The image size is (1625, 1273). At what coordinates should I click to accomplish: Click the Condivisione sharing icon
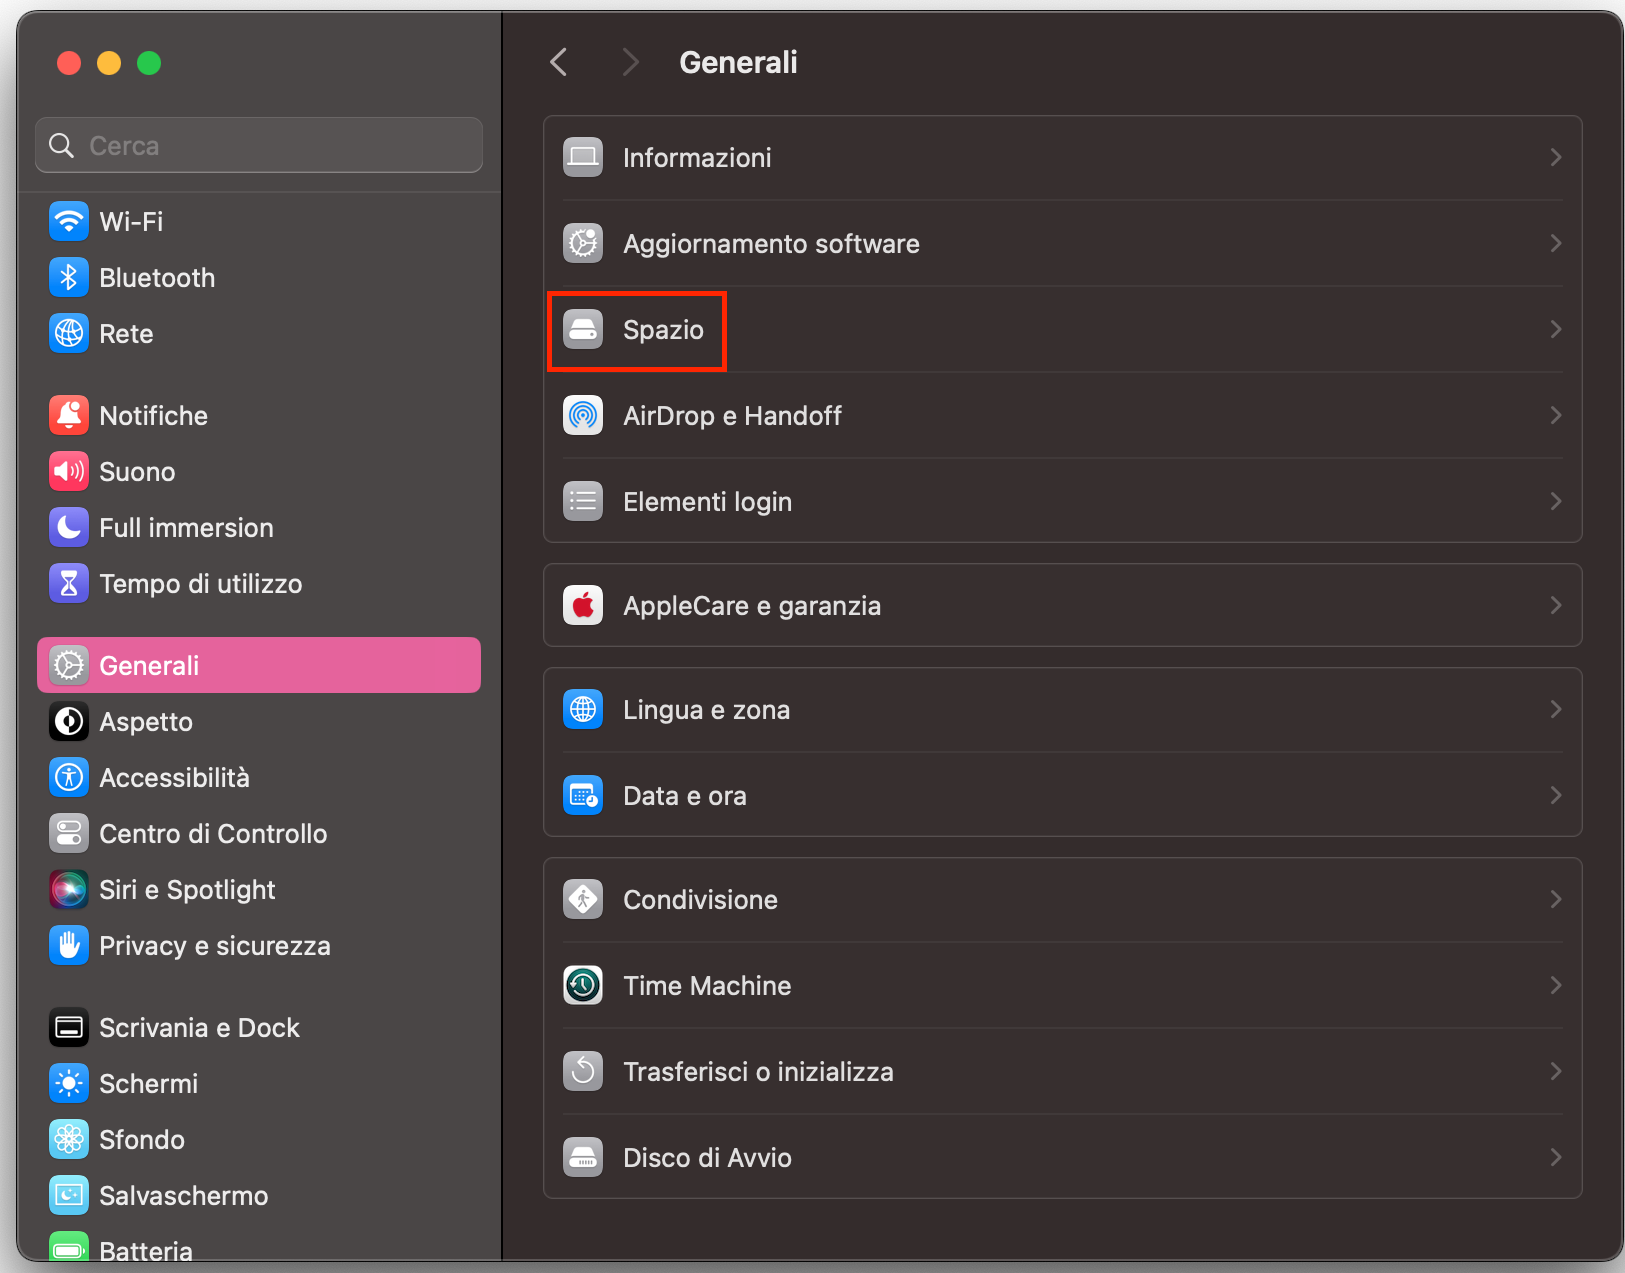583,899
